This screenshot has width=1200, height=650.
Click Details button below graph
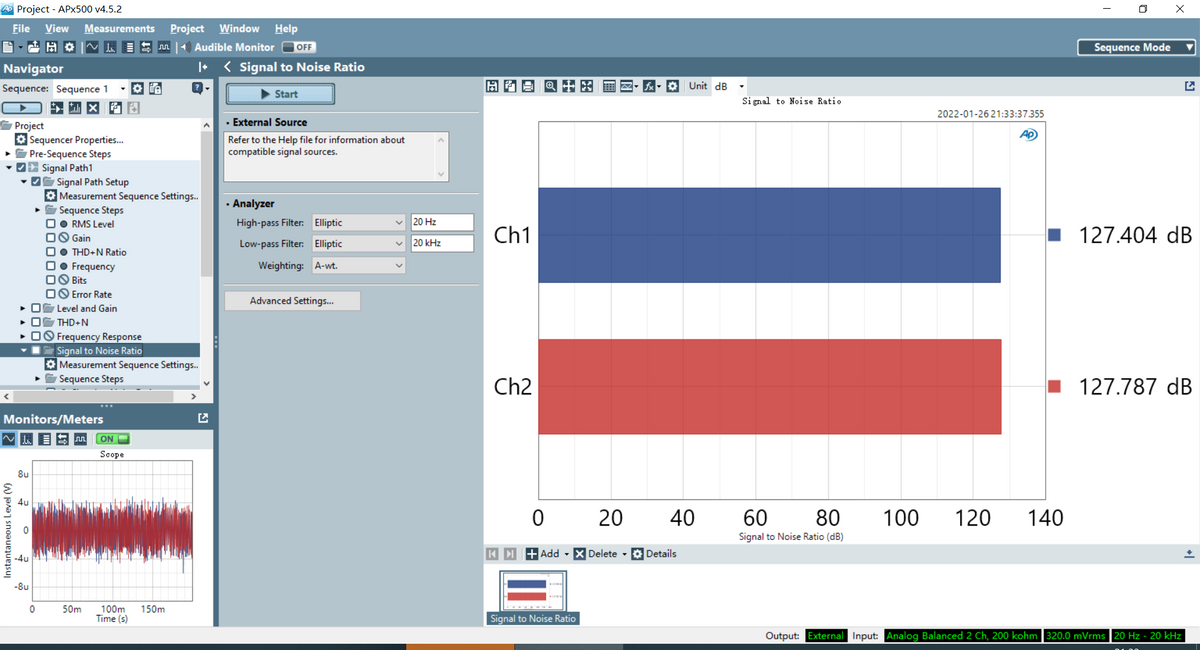[x=654, y=554]
